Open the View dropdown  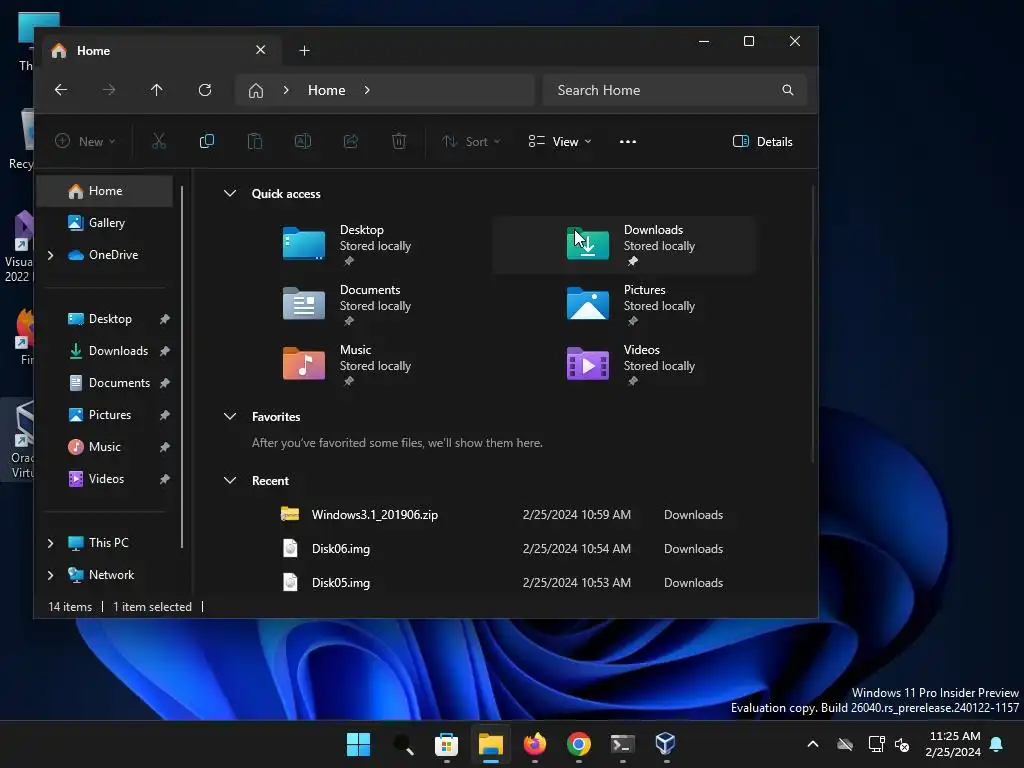[560, 141]
